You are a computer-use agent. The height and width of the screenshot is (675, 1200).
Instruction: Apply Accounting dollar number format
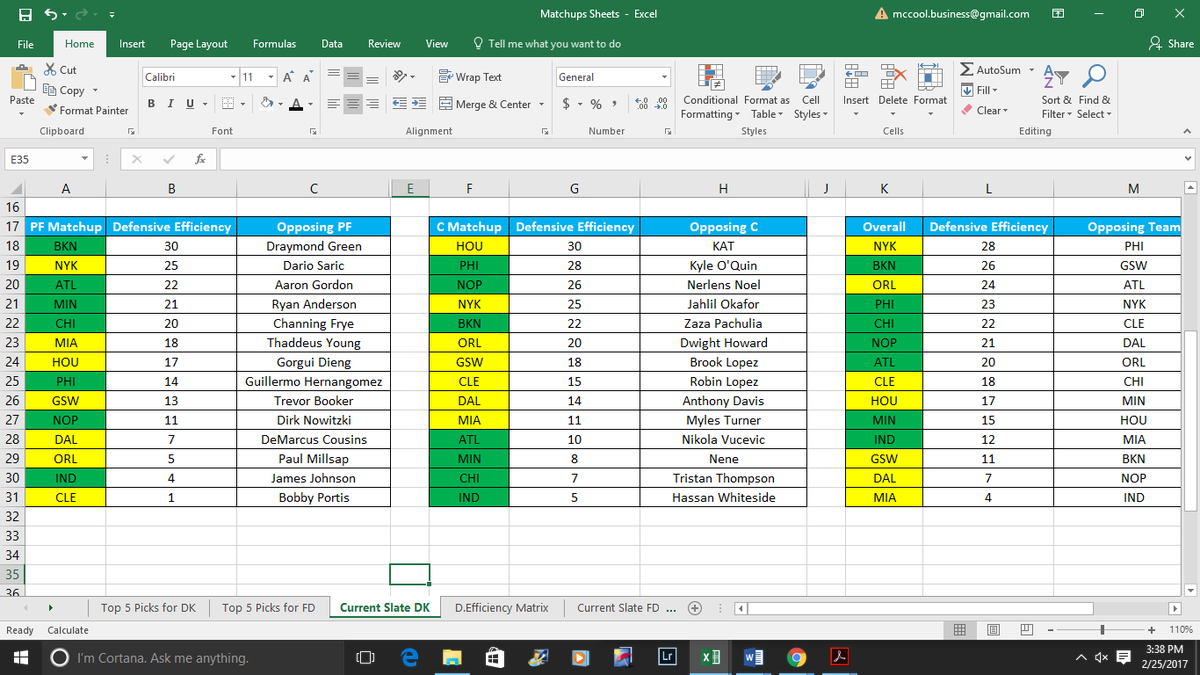click(x=567, y=104)
